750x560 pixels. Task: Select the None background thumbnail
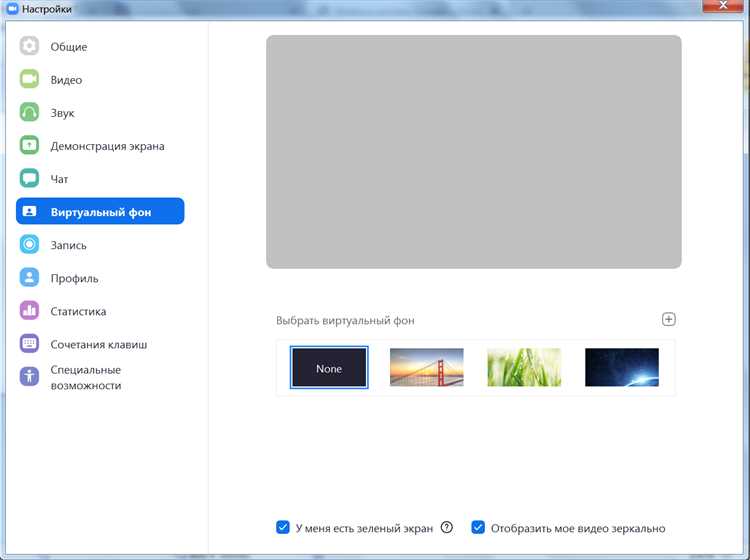pos(329,367)
